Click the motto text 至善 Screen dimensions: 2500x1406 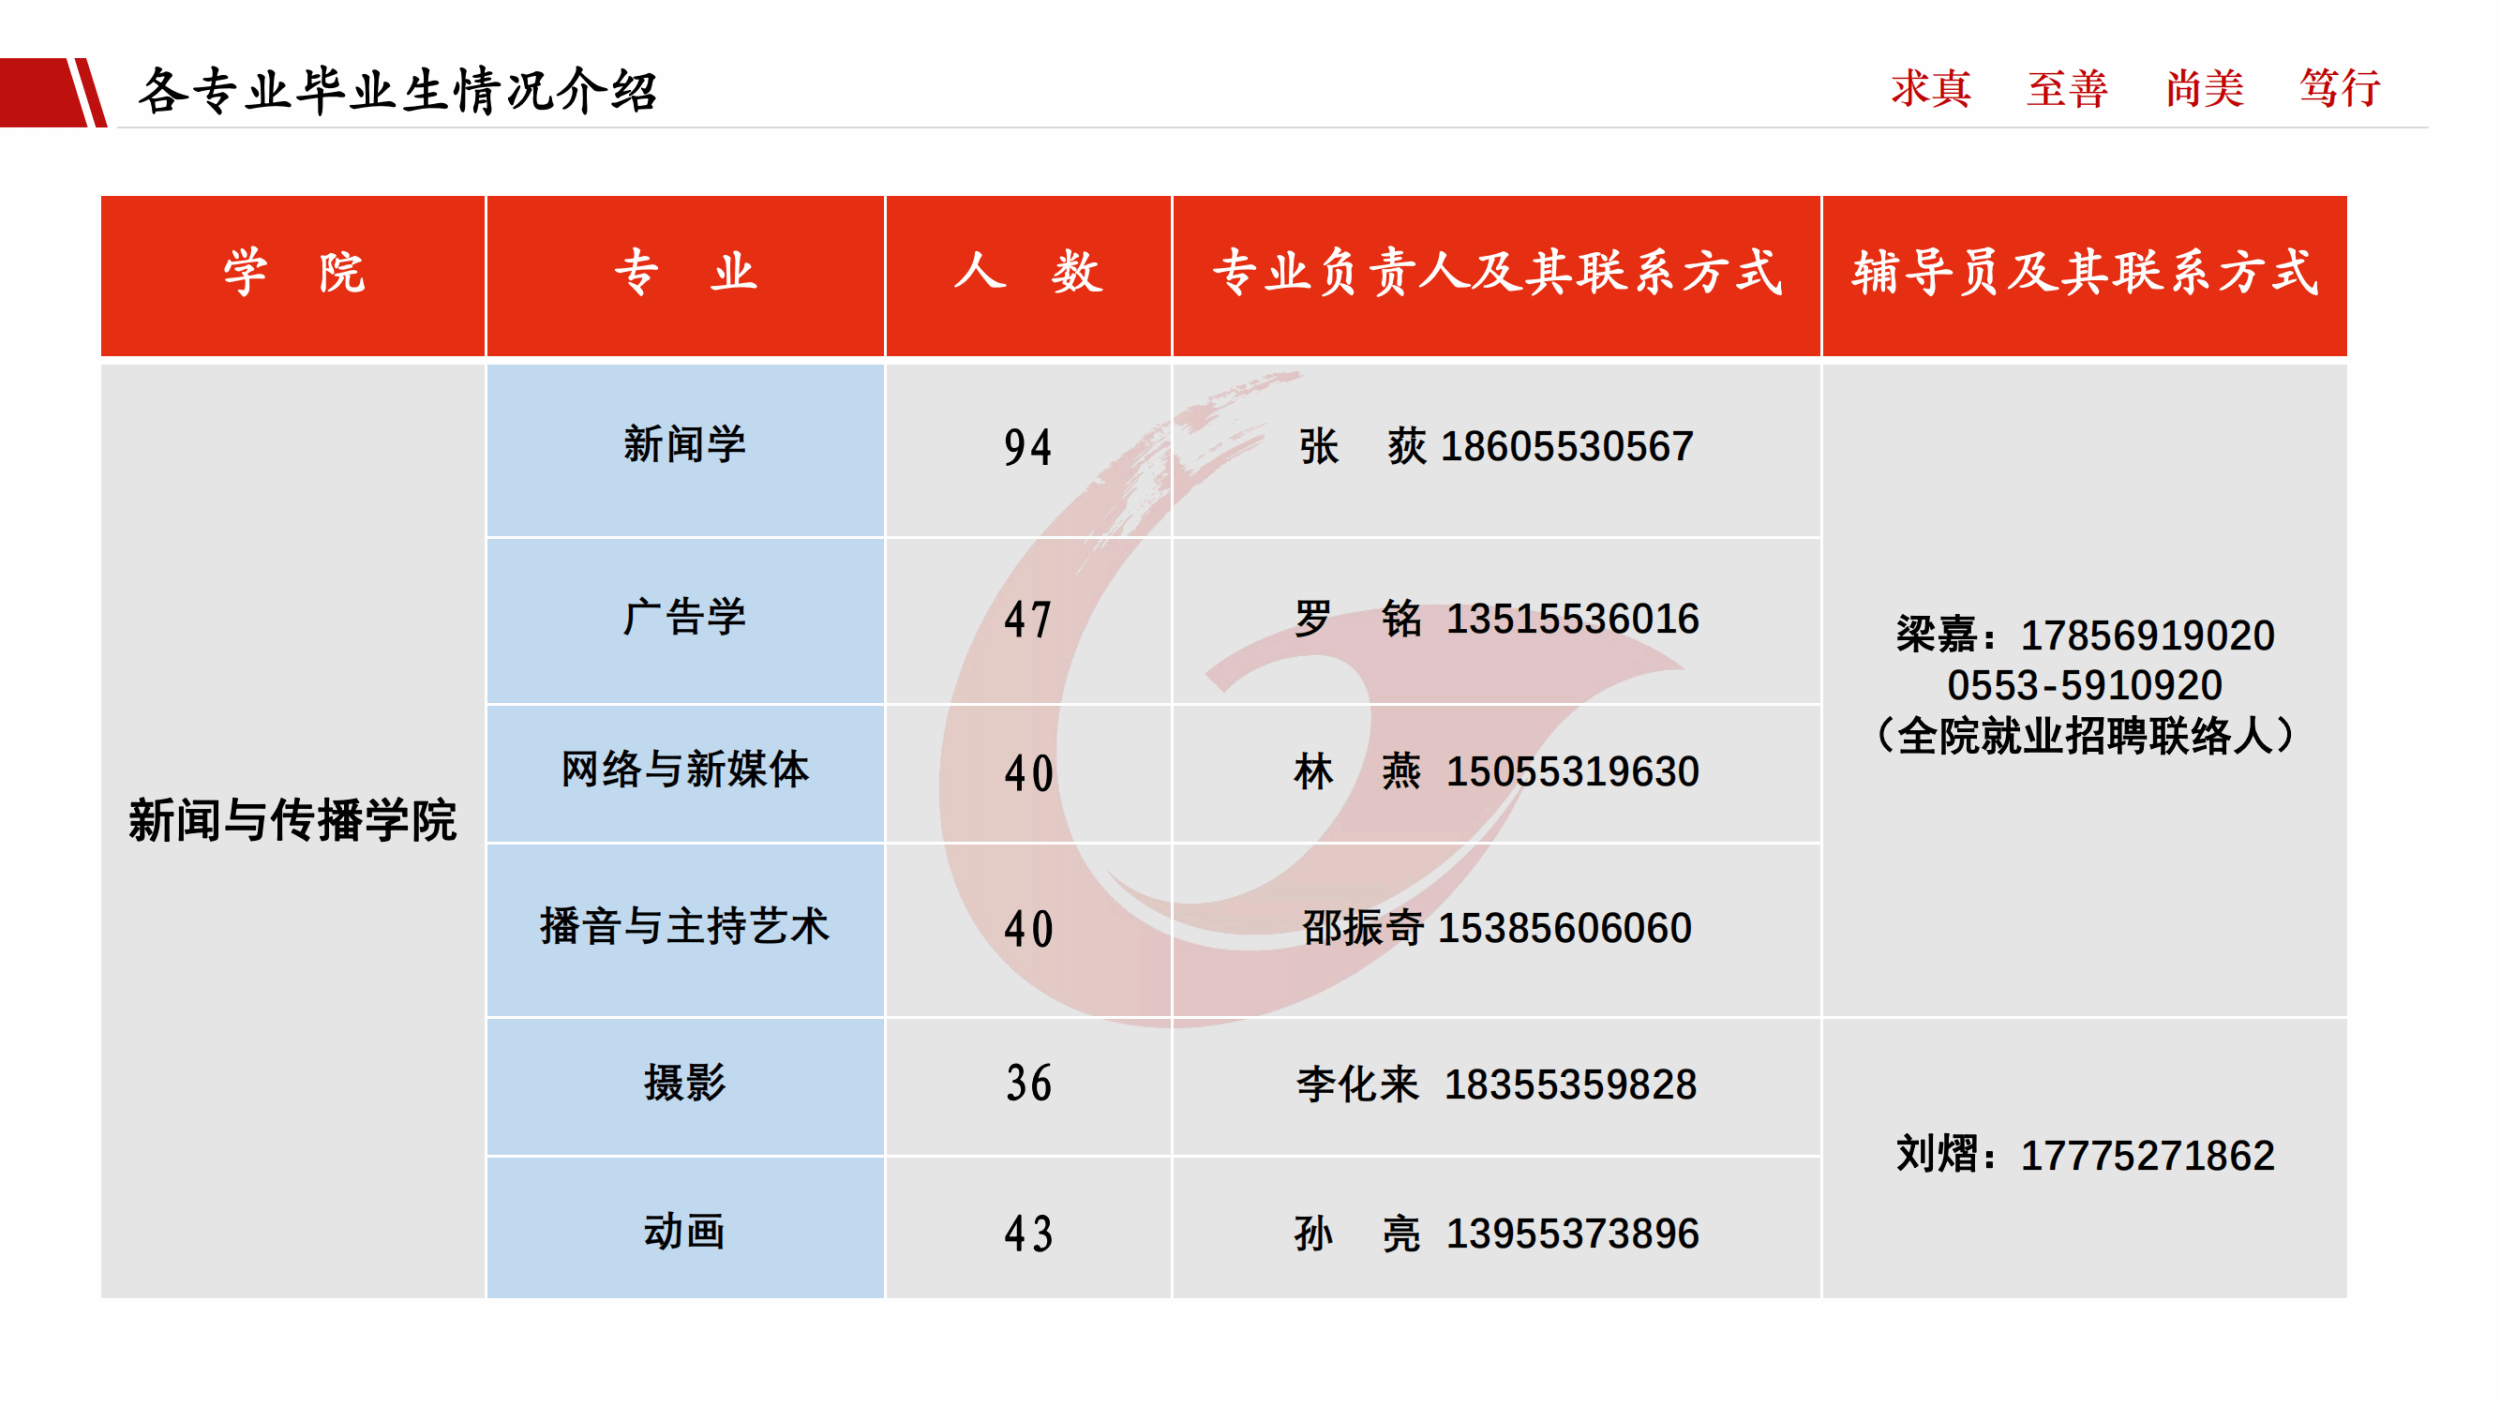pyautogui.click(x=2067, y=88)
